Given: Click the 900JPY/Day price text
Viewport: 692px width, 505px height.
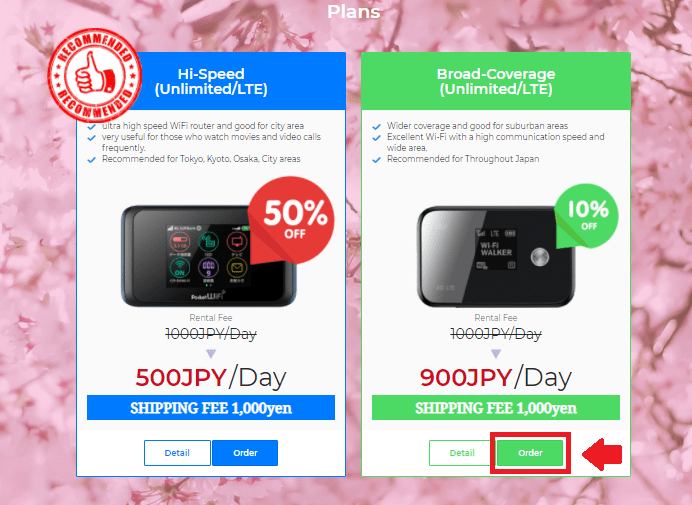Looking at the screenshot, I should (496, 378).
